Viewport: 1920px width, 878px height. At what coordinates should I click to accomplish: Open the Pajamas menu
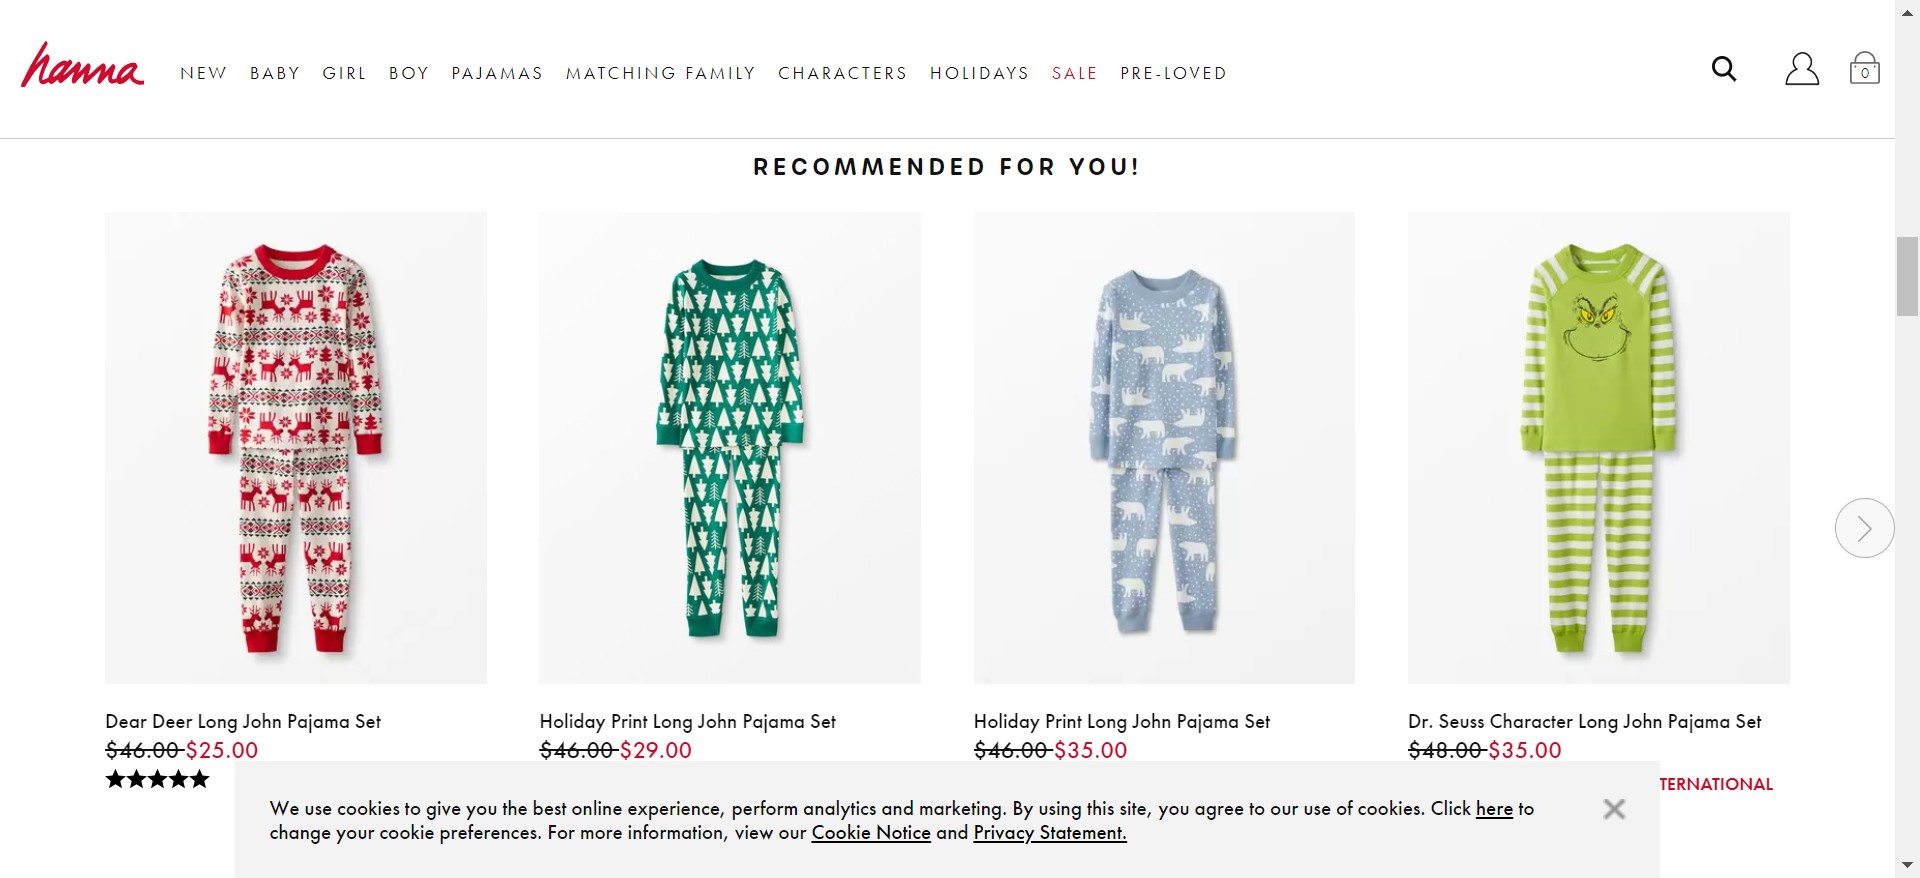point(497,73)
